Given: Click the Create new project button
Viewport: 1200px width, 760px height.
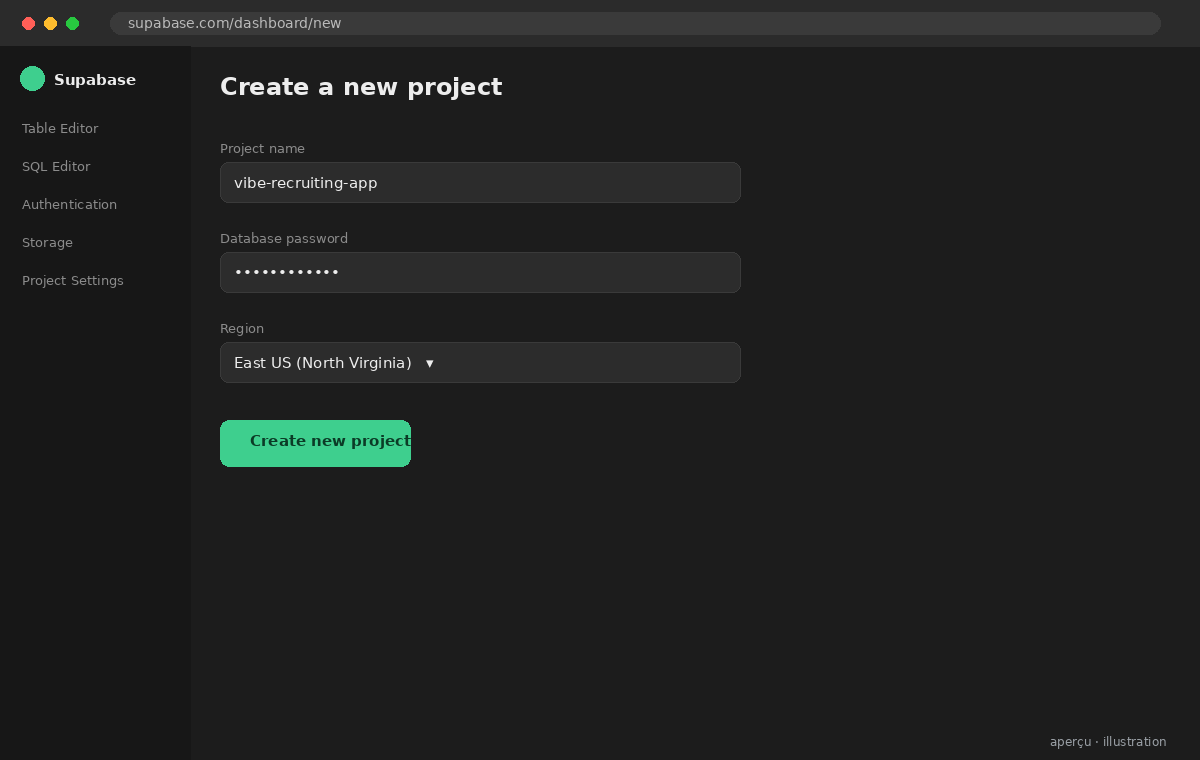Looking at the screenshot, I should click(315, 443).
